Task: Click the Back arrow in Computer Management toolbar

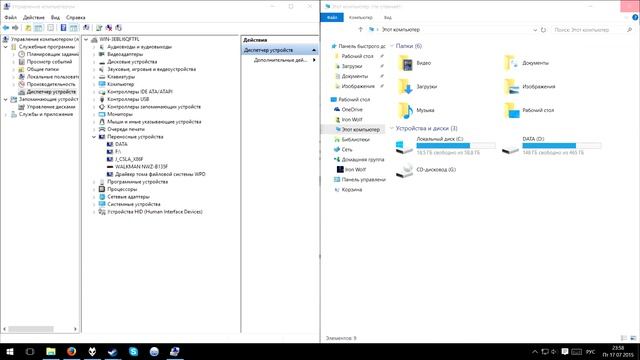Action: click(6, 28)
